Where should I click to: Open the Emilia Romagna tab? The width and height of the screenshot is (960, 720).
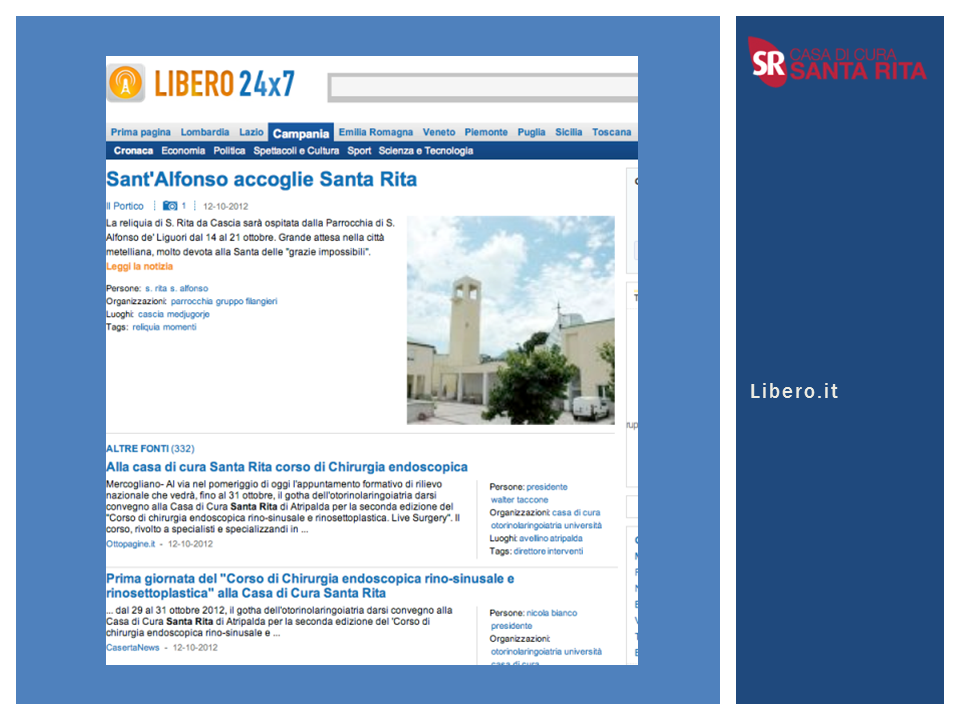pos(375,132)
